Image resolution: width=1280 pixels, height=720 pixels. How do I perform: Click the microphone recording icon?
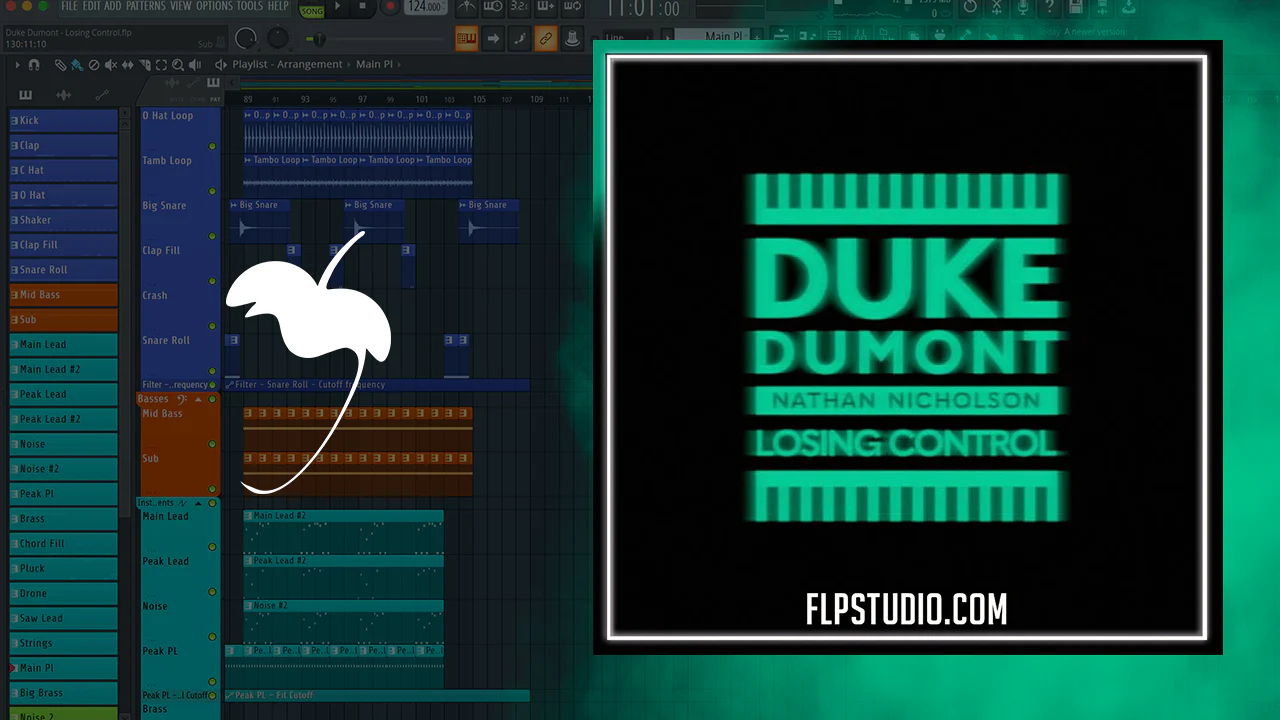point(1022,8)
